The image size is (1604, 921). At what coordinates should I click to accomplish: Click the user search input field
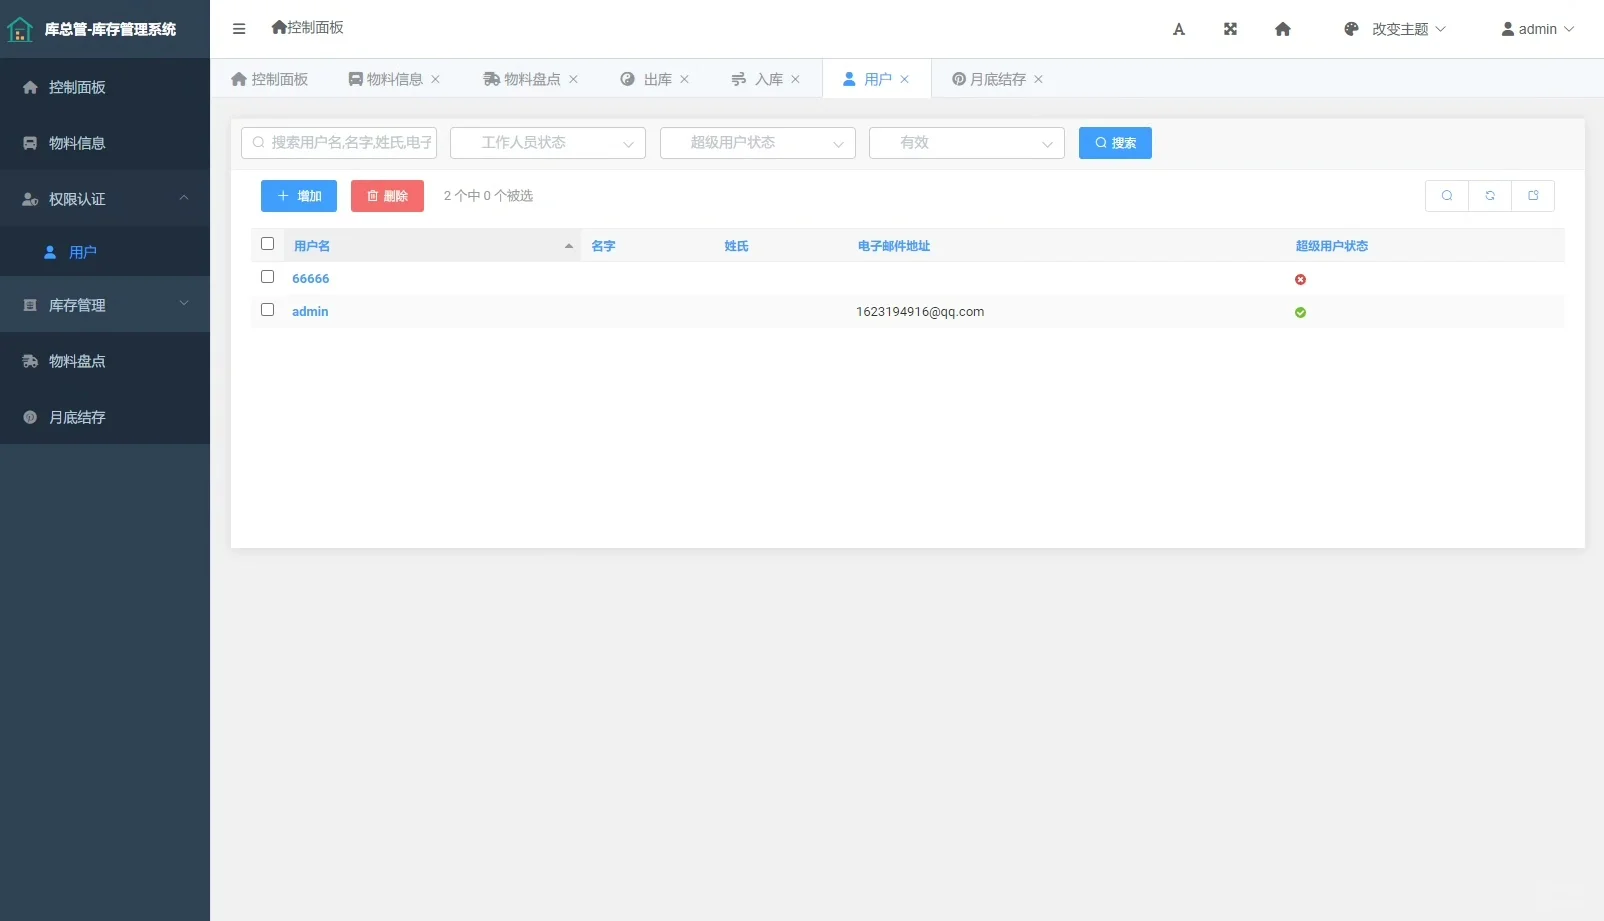pyautogui.click(x=338, y=143)
